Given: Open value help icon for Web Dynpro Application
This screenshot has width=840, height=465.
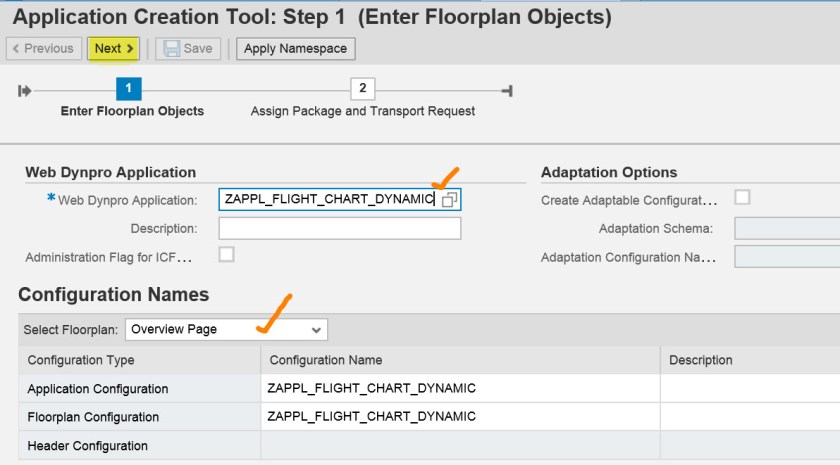Looking at the screenshot, I should 450,200.
